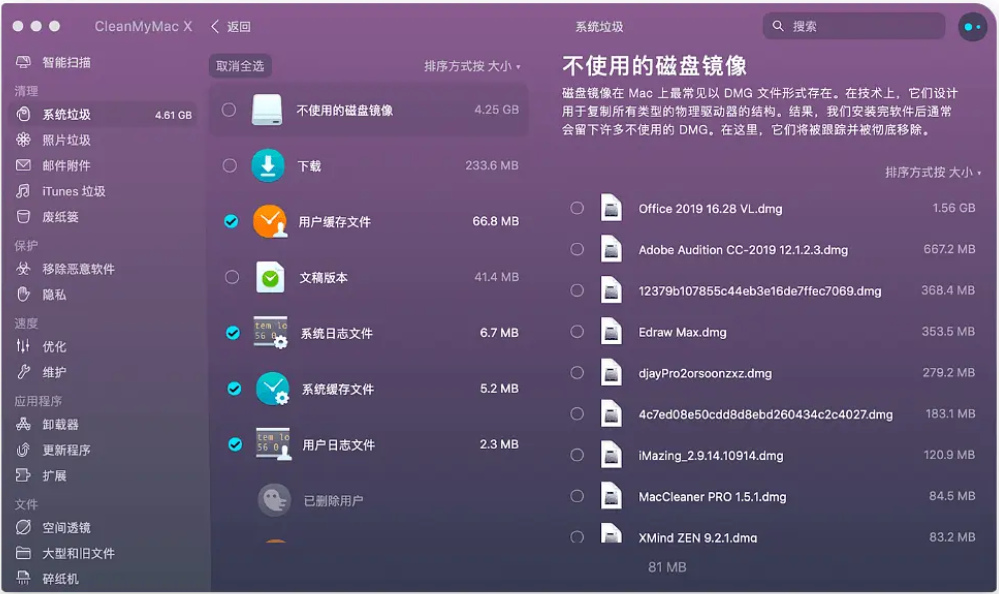999x594 pixels.
Task: Click the 不使用的磁盘镜像 drive icon
Action: point(267,110)
